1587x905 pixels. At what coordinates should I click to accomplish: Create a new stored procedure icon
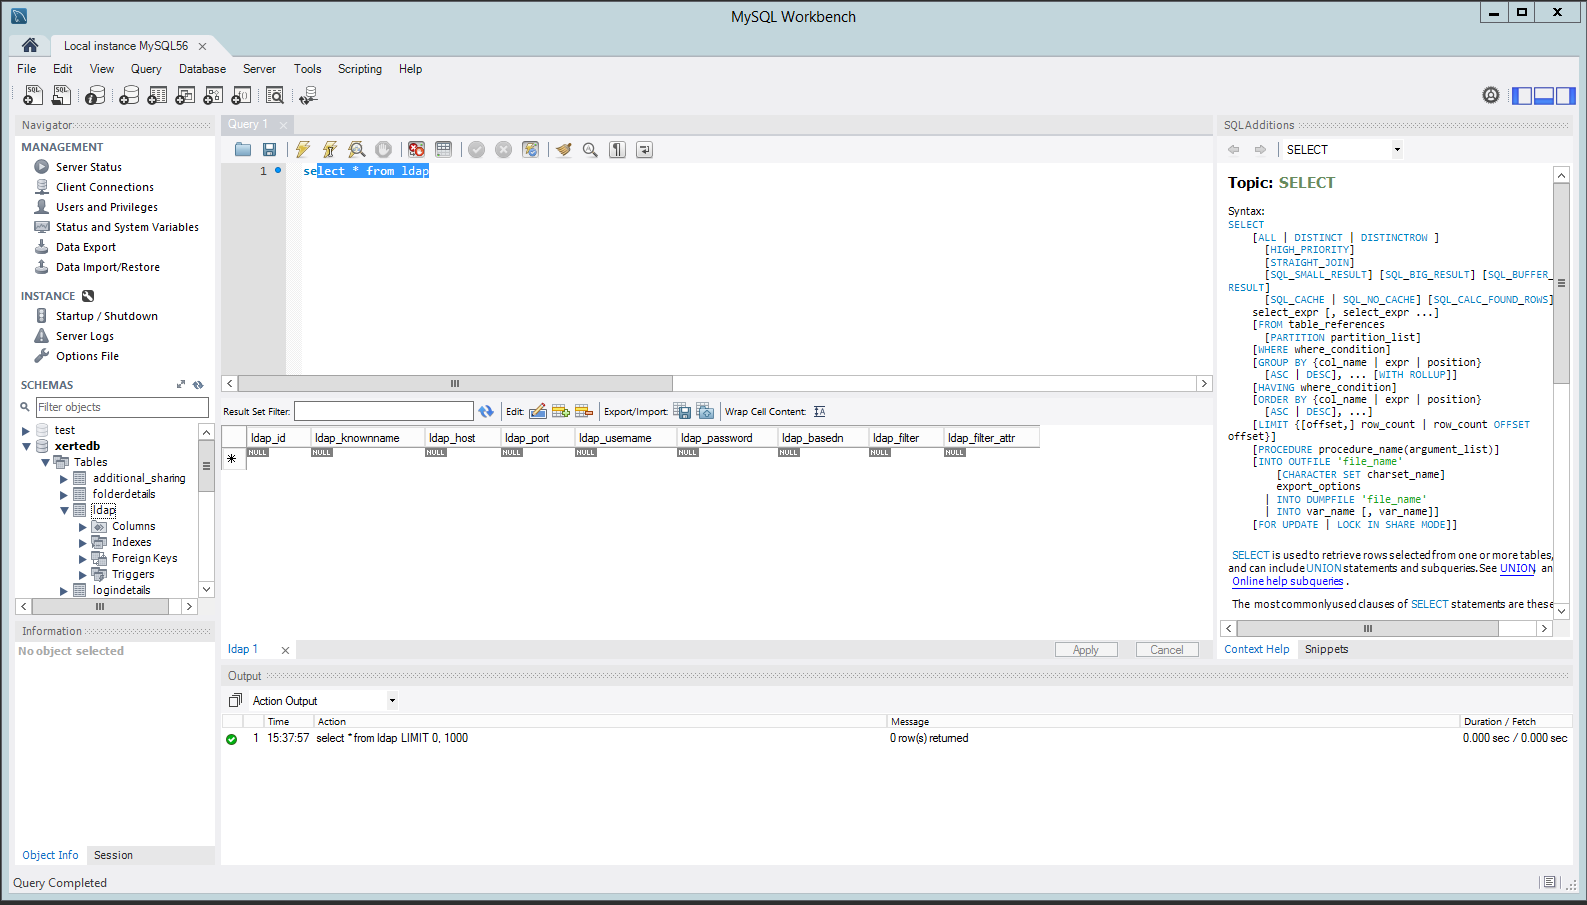point(213,95)
